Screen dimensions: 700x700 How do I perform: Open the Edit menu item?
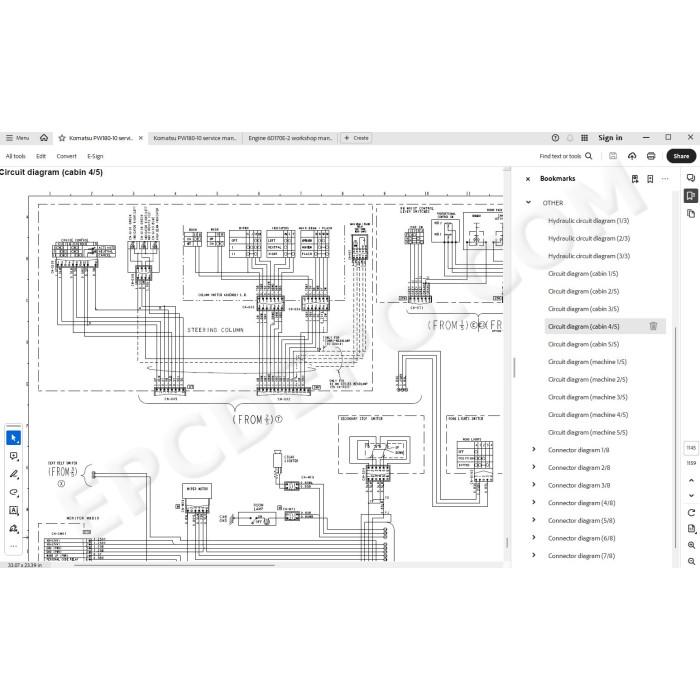(41, 156)
